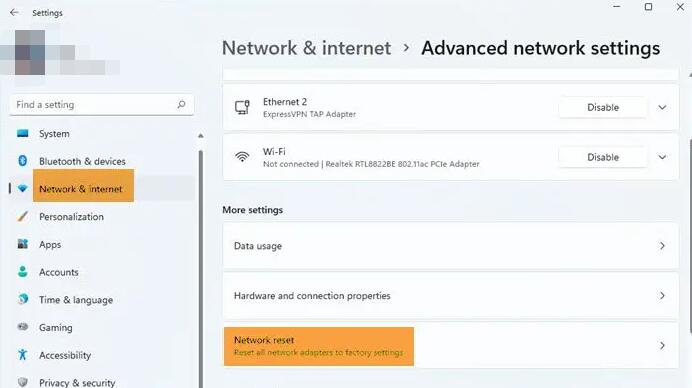The image size is (692, 388).
Task: Open Privacy & security section
Action: click(x=77, y=382)
